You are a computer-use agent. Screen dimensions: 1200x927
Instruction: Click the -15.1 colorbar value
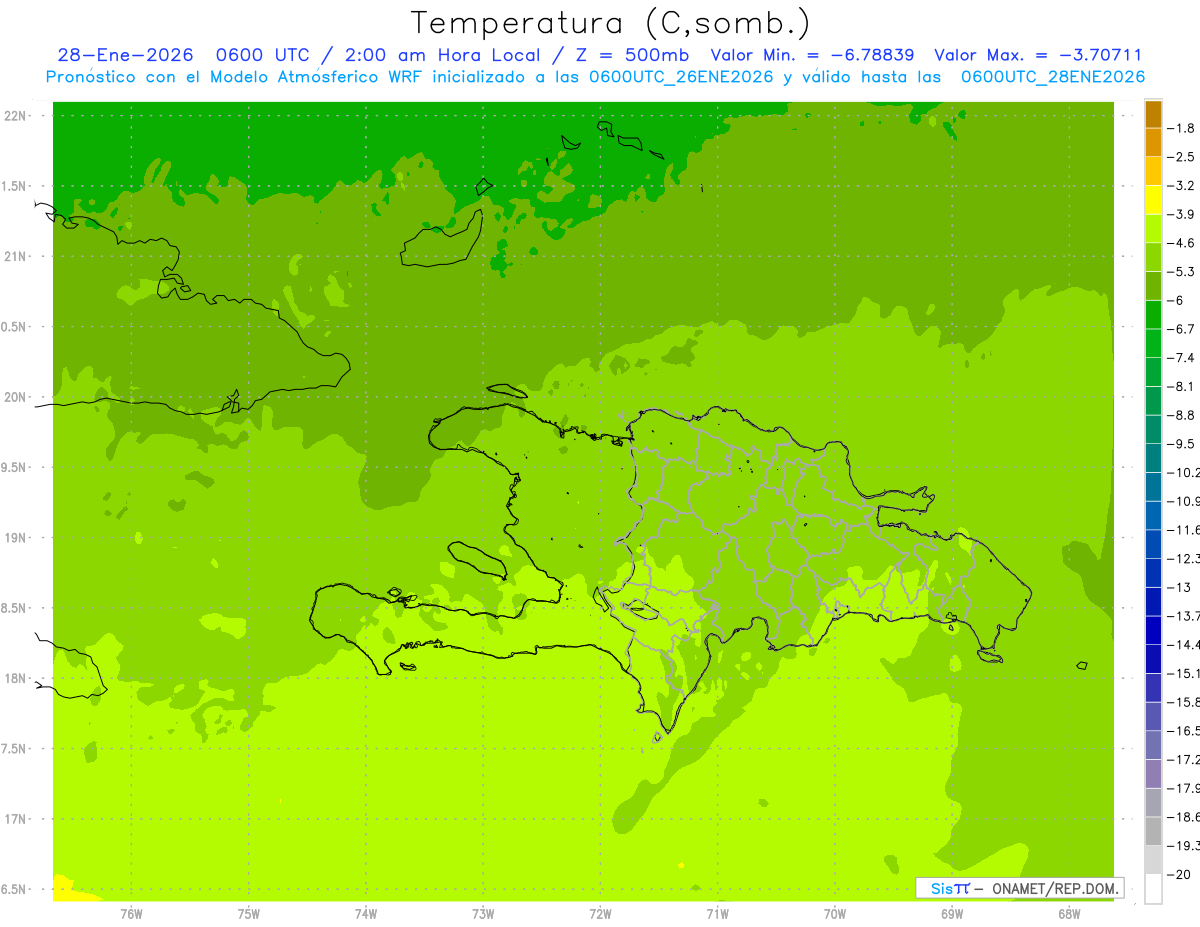pos(1184,673)
